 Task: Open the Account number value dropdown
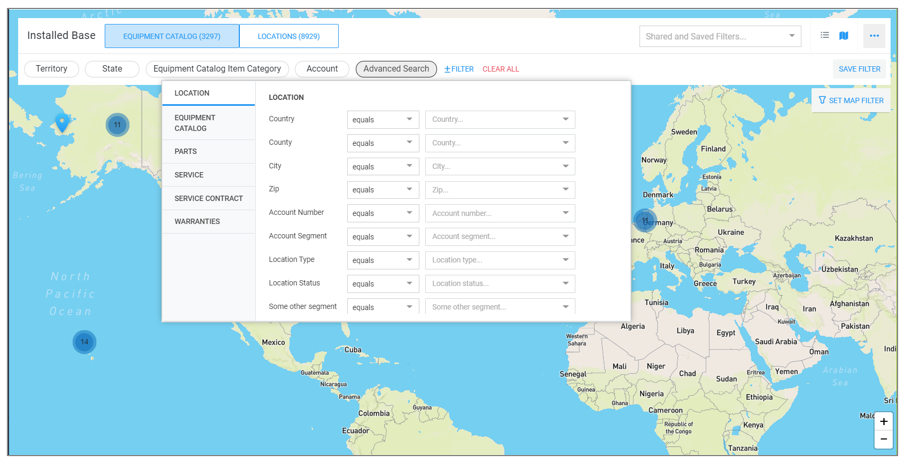500,213
